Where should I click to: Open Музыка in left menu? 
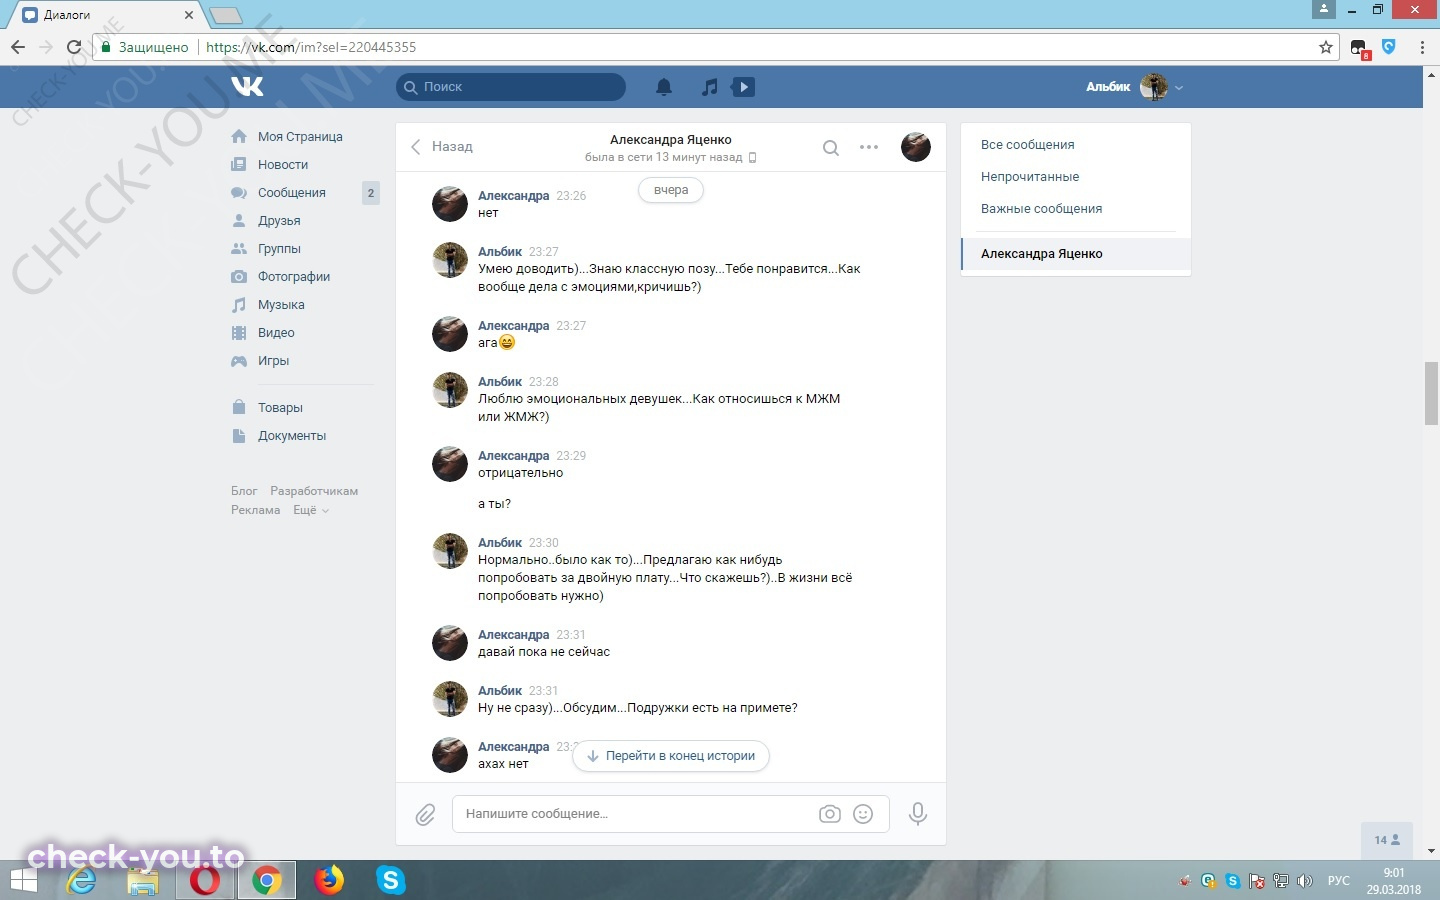281,305
